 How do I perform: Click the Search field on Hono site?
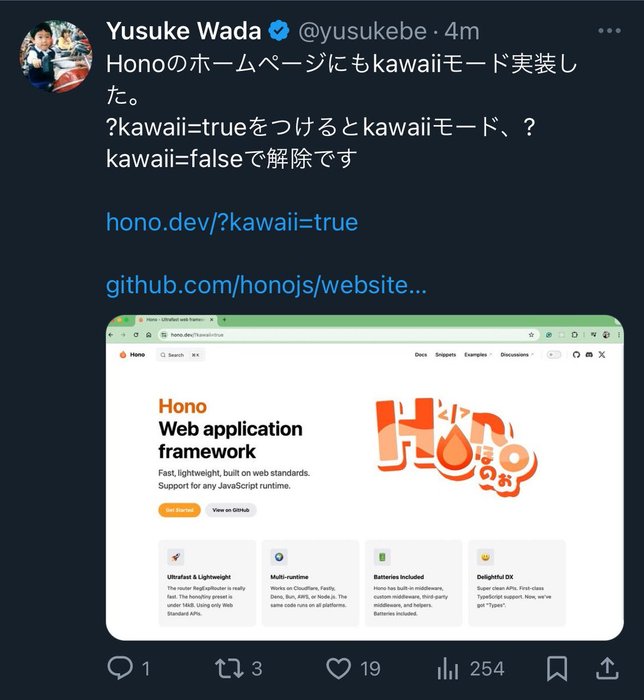click(x=181, y=355)
